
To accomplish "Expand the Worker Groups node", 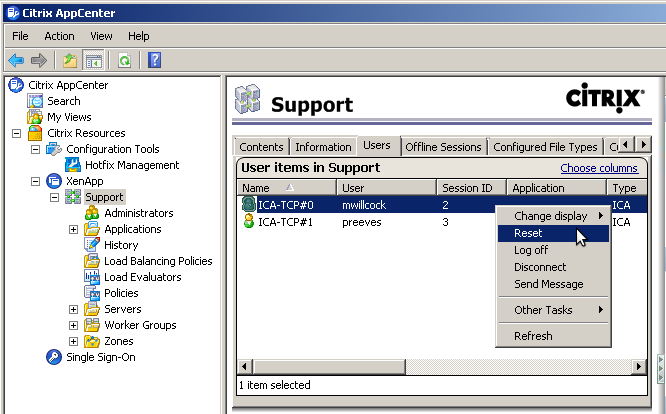I will click(73, 325).
